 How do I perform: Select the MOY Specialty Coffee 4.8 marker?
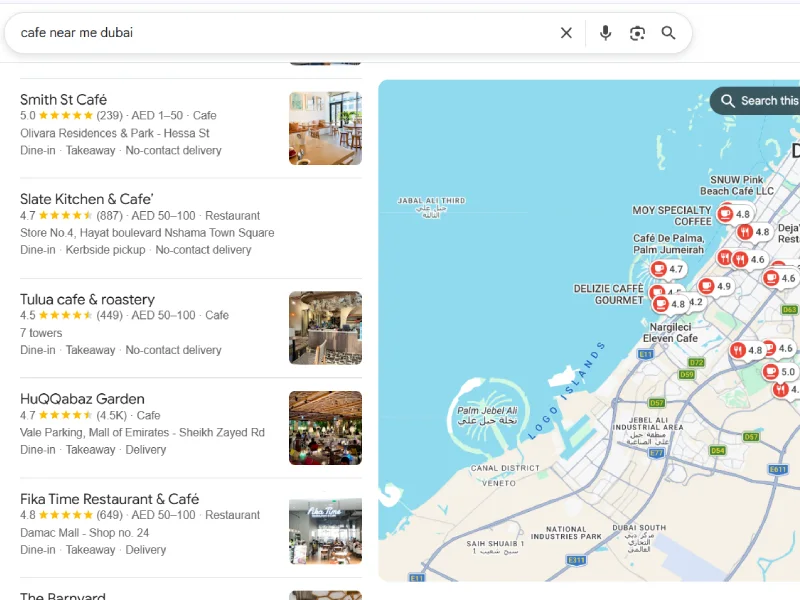[x=733, y=214]
